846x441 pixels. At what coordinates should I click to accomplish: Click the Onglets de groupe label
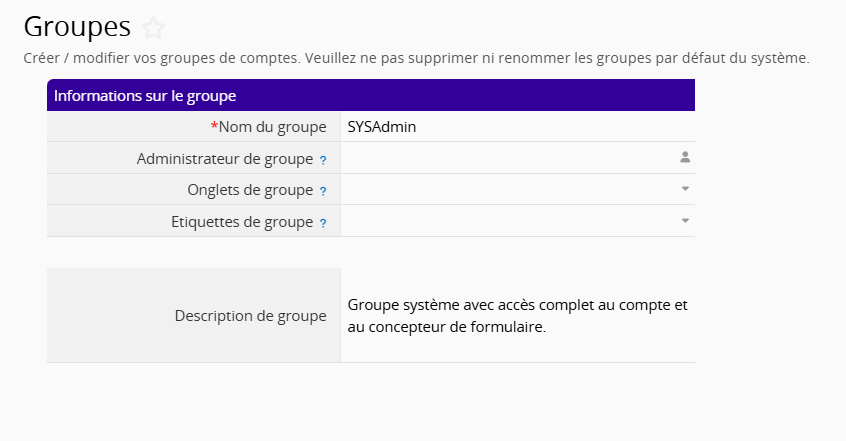click(250, 190)
